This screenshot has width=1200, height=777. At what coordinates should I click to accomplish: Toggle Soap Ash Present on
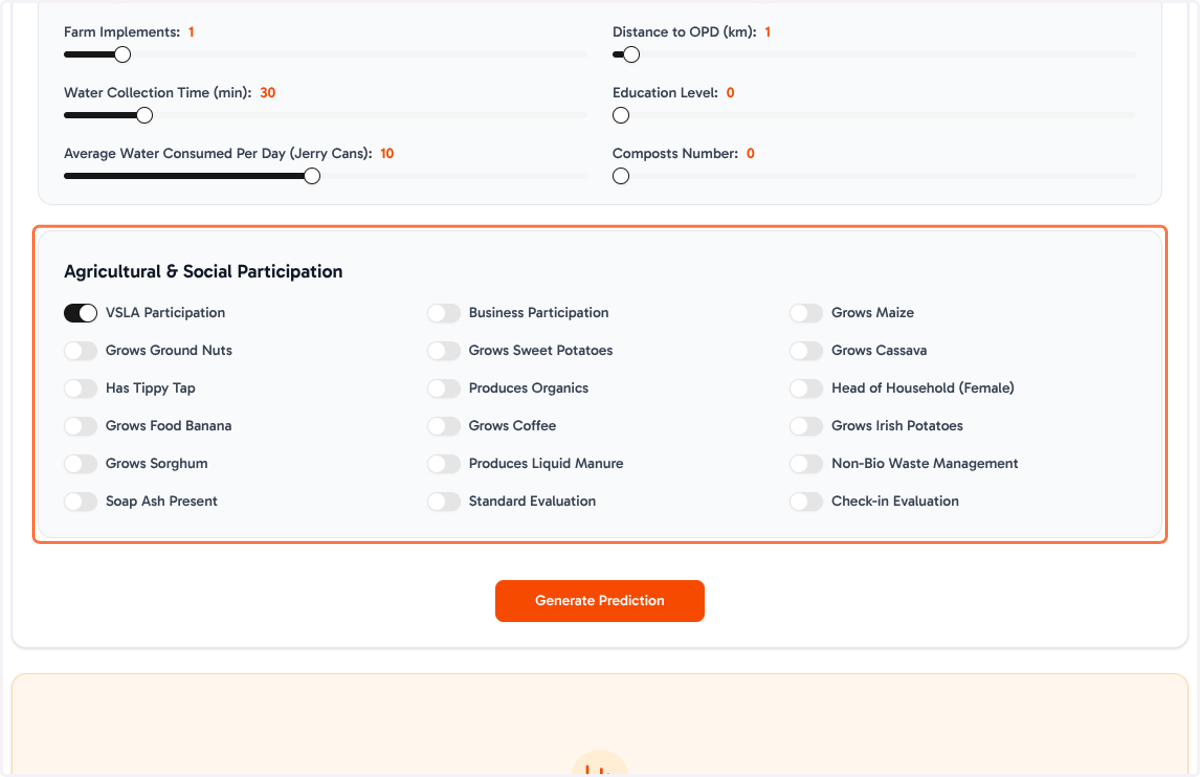pyautogui.click(x=80, y=501)
